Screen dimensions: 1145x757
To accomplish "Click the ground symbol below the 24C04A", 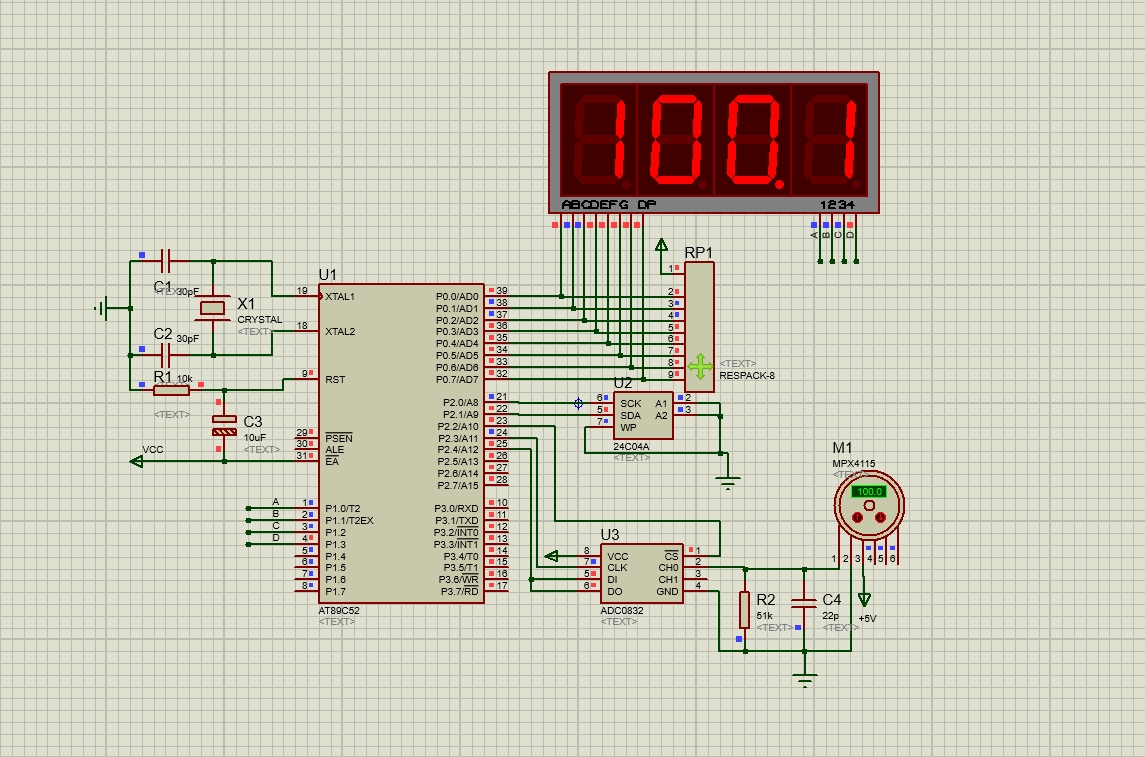I will click(727, 482).
